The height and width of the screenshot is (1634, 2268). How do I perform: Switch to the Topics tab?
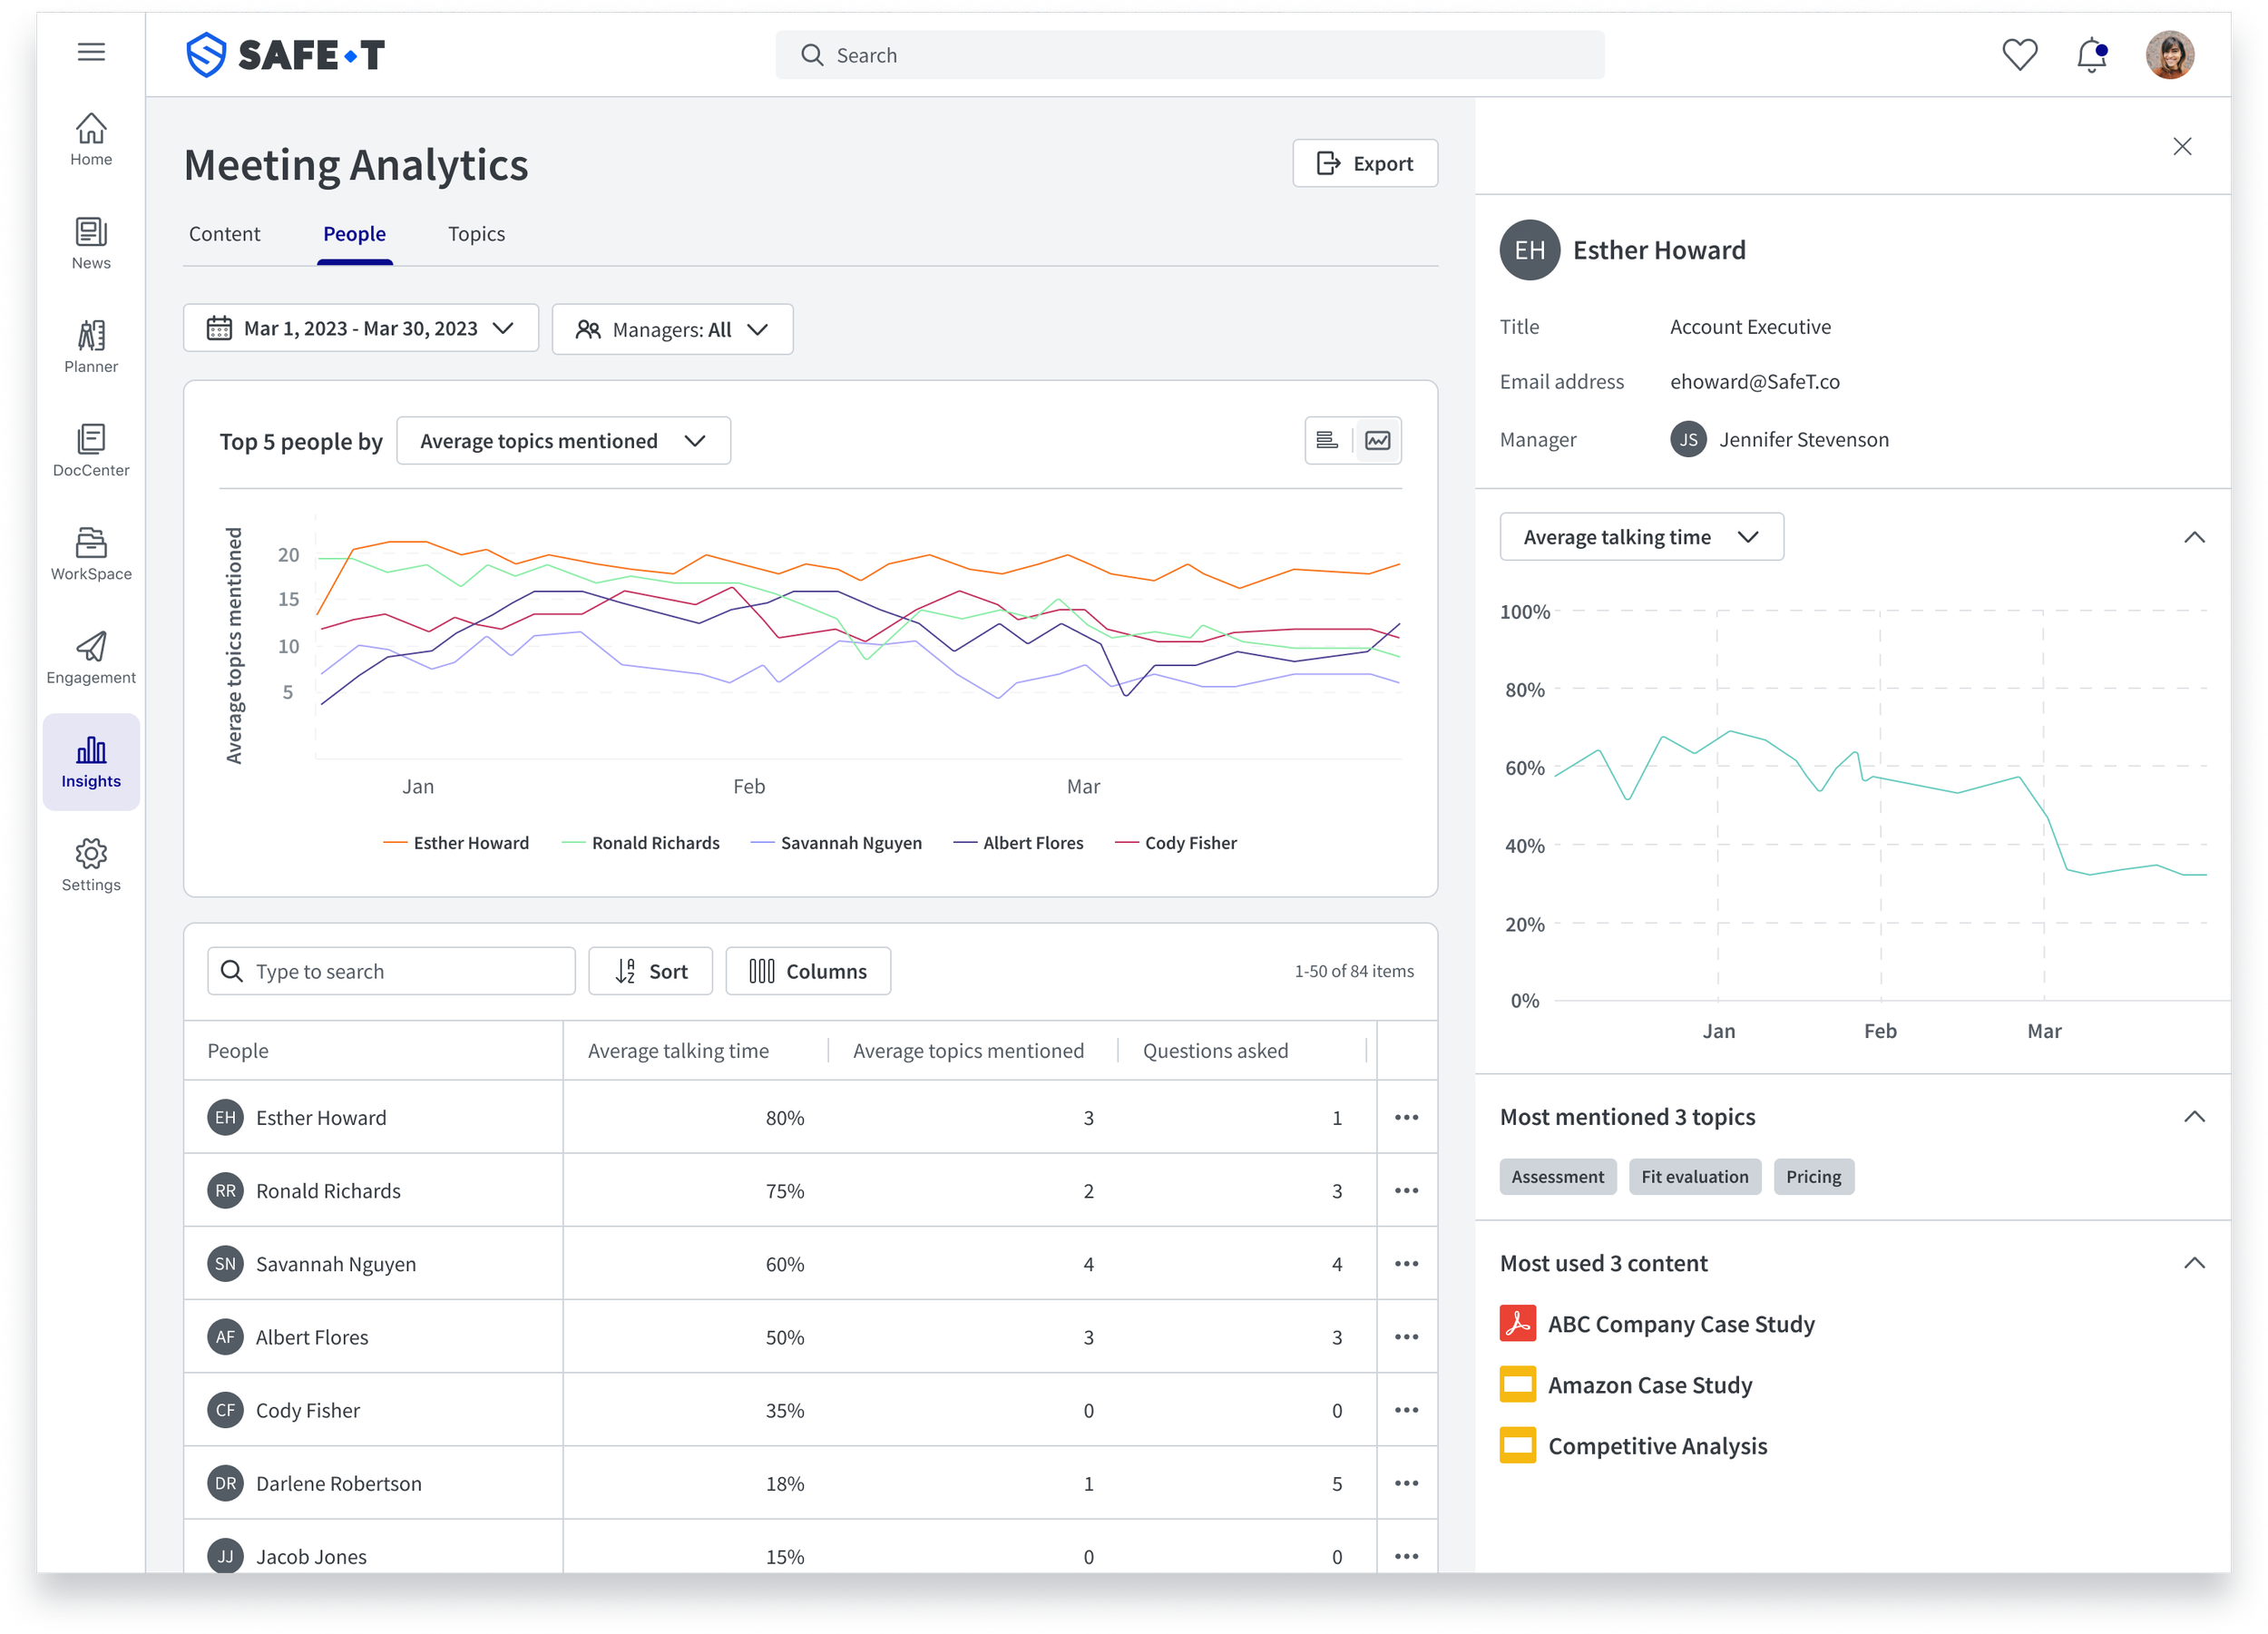476,234
